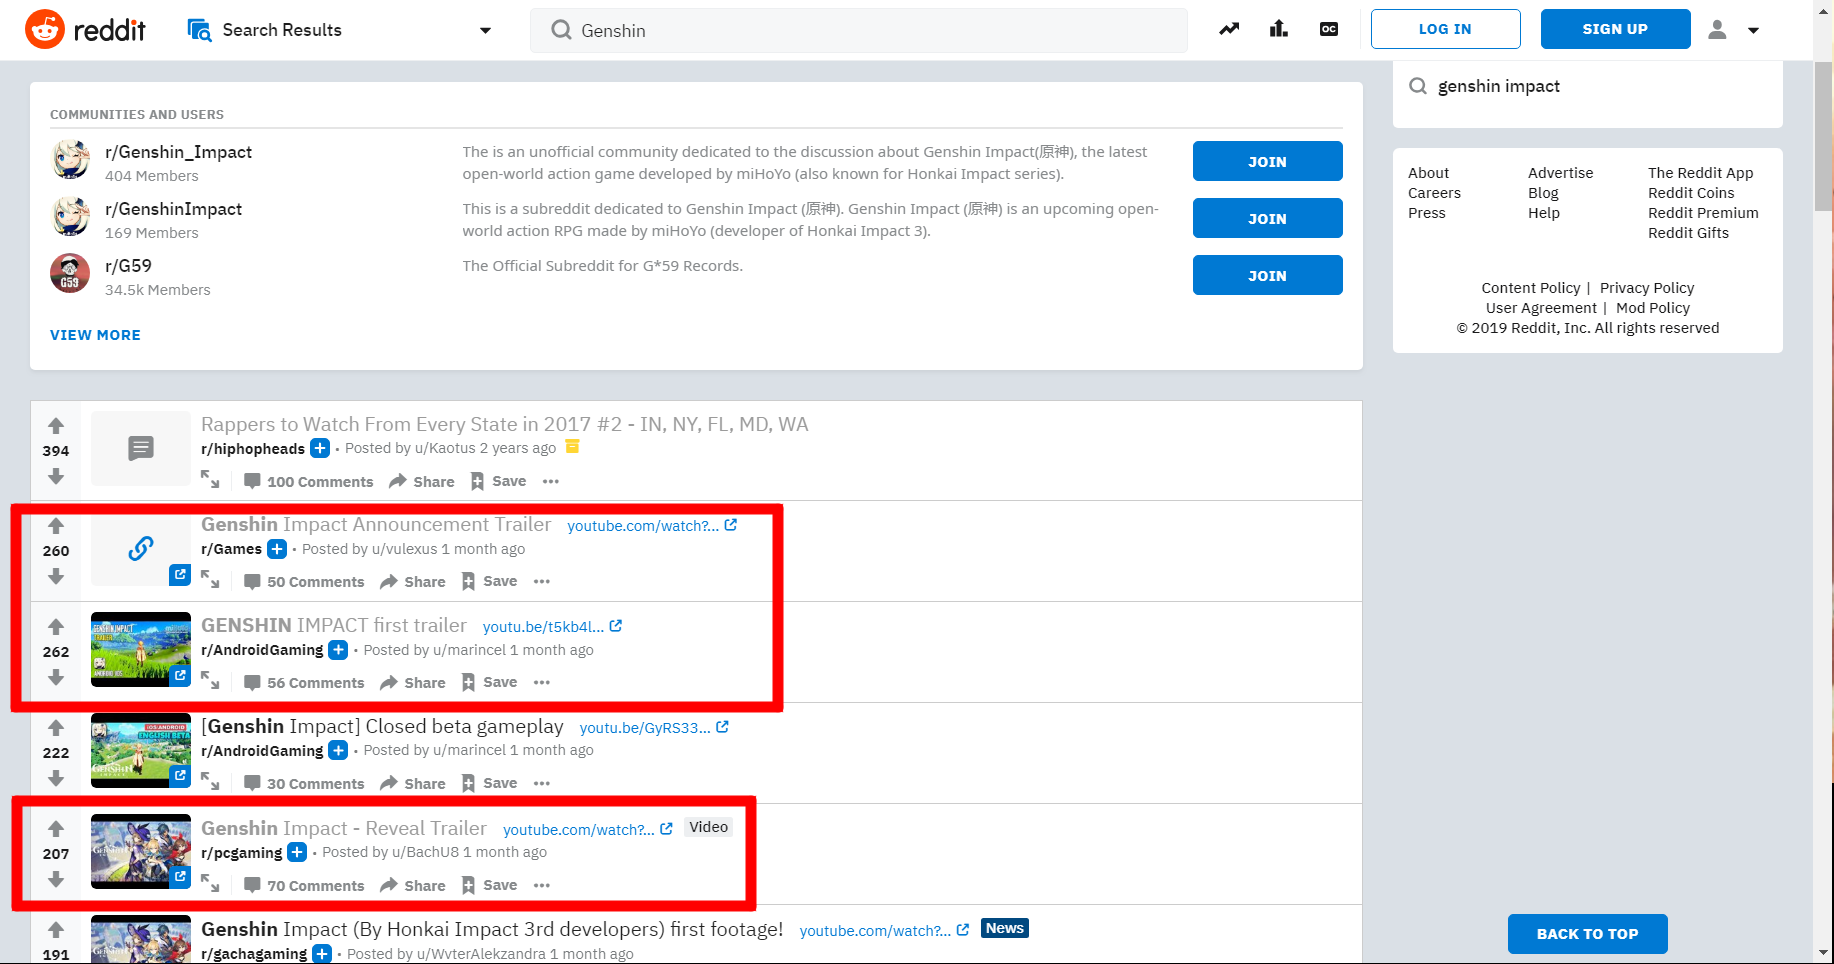
Task: Click the genshin impact sidebar search box
Action: click(x=1587, y=86)
